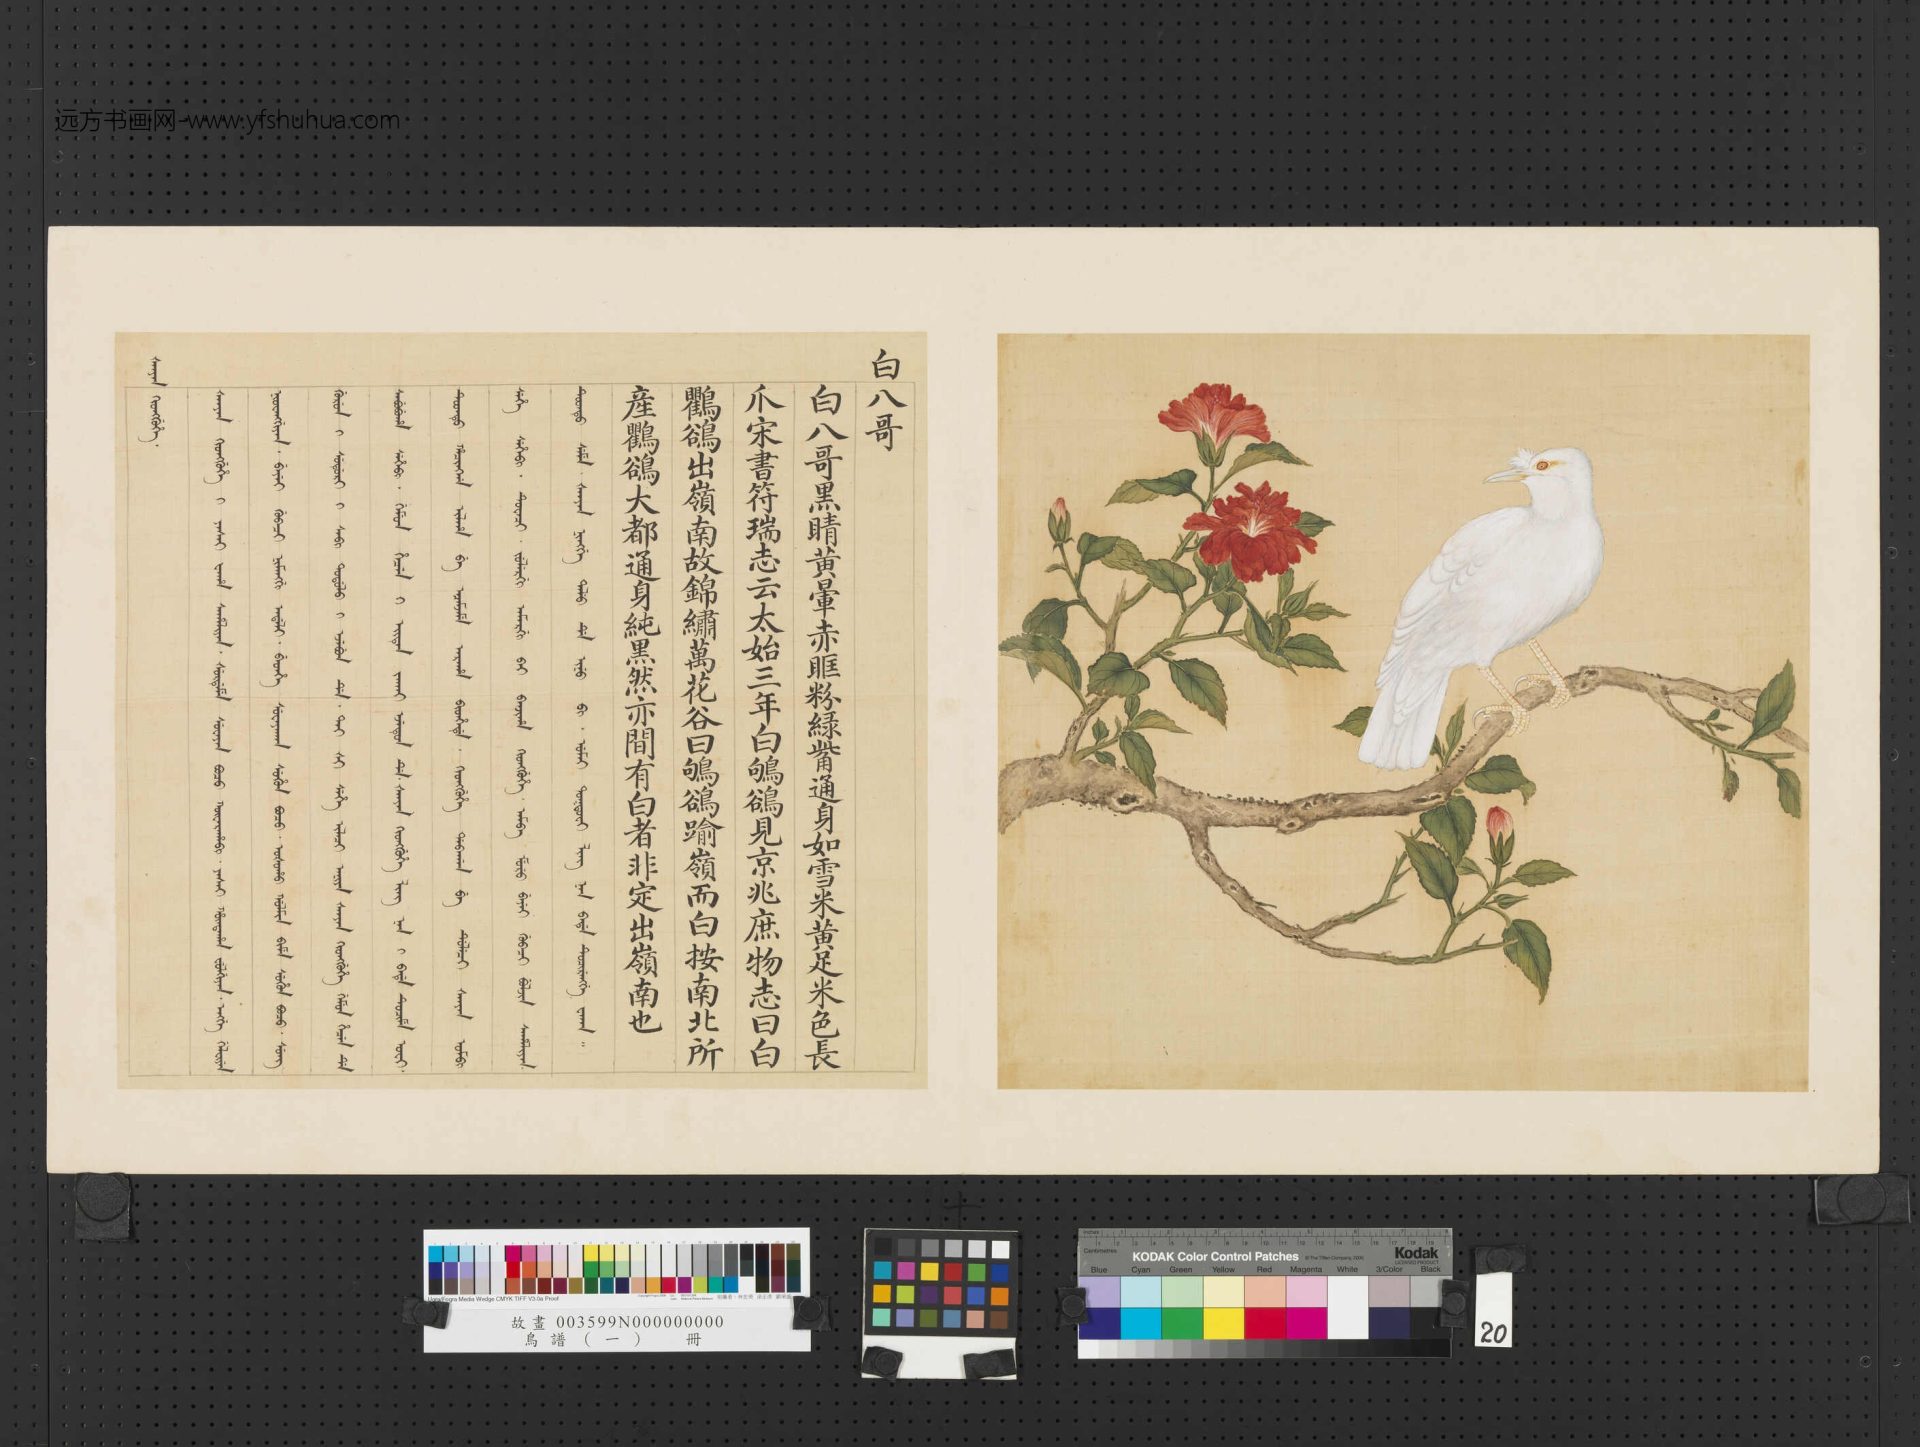Viewport: 1920px width, 1447px height.
Task: Click the handwritten number tag 20
Action: tap(1493, 1309)
